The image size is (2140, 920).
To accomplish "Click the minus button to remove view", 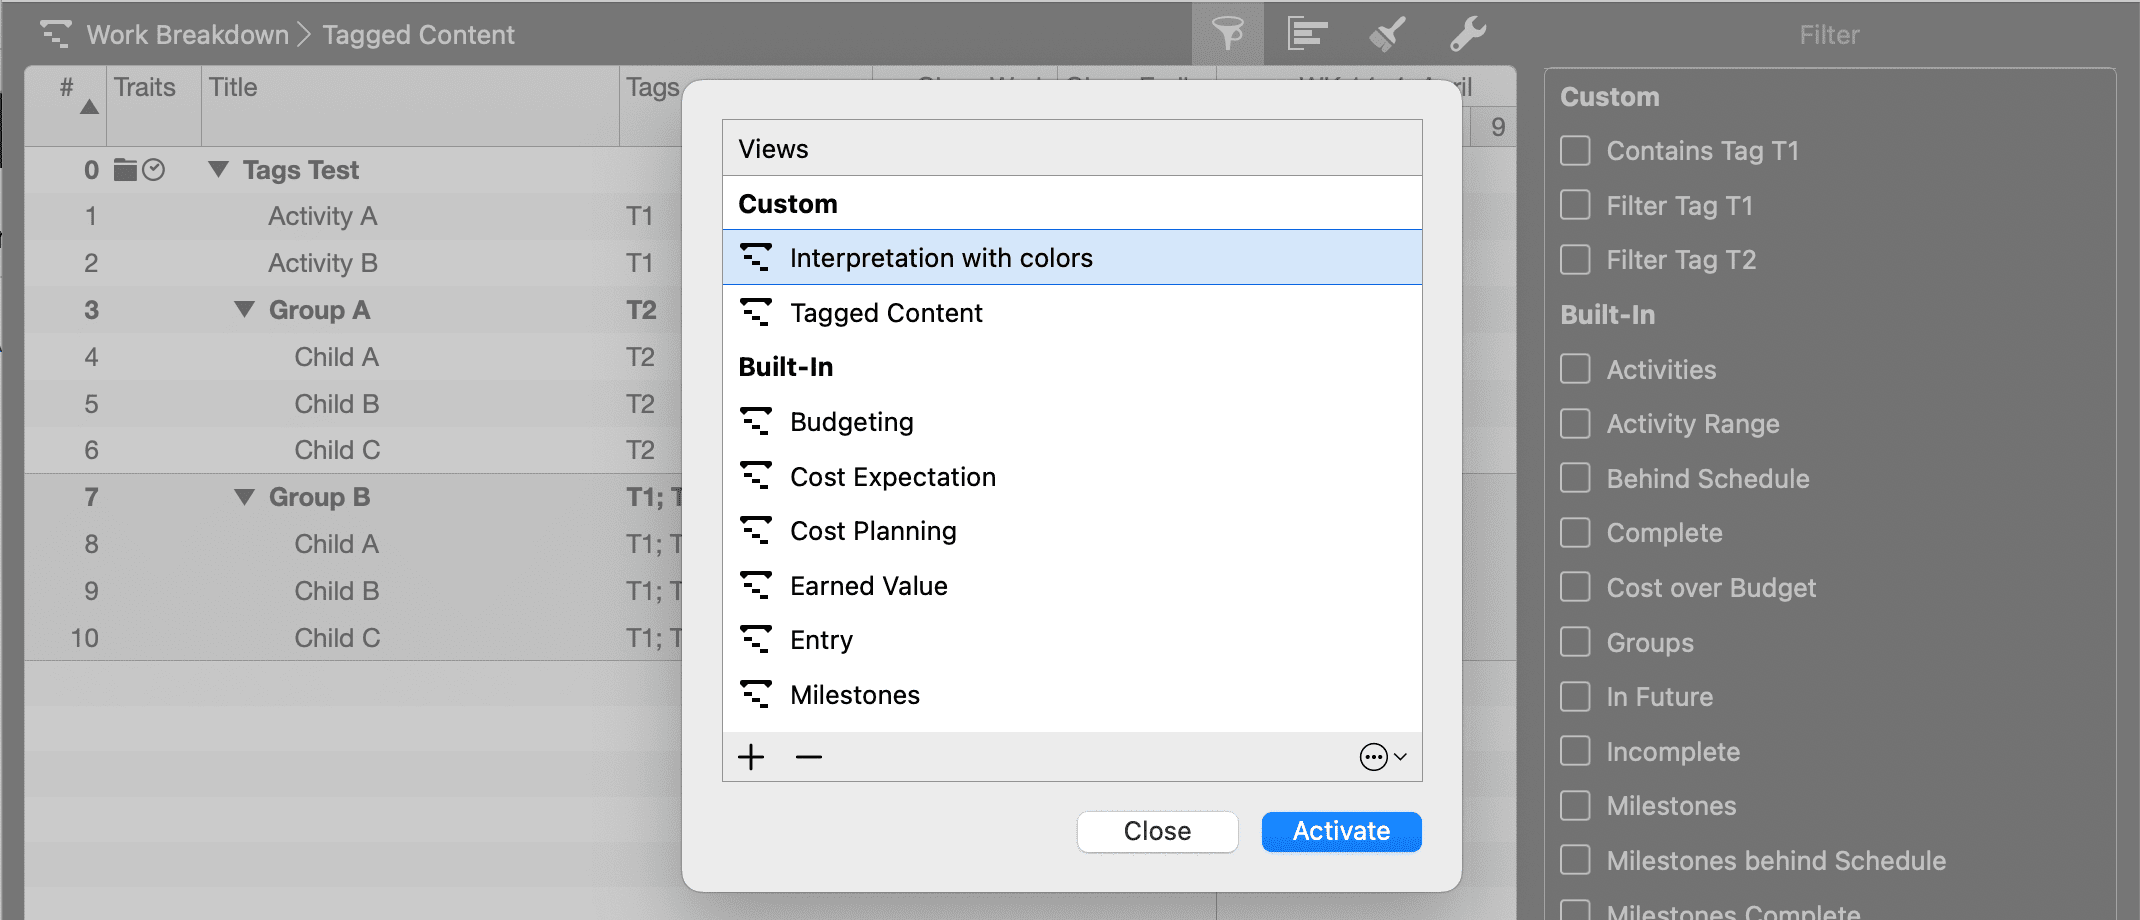I will click(x=809, y=757).
